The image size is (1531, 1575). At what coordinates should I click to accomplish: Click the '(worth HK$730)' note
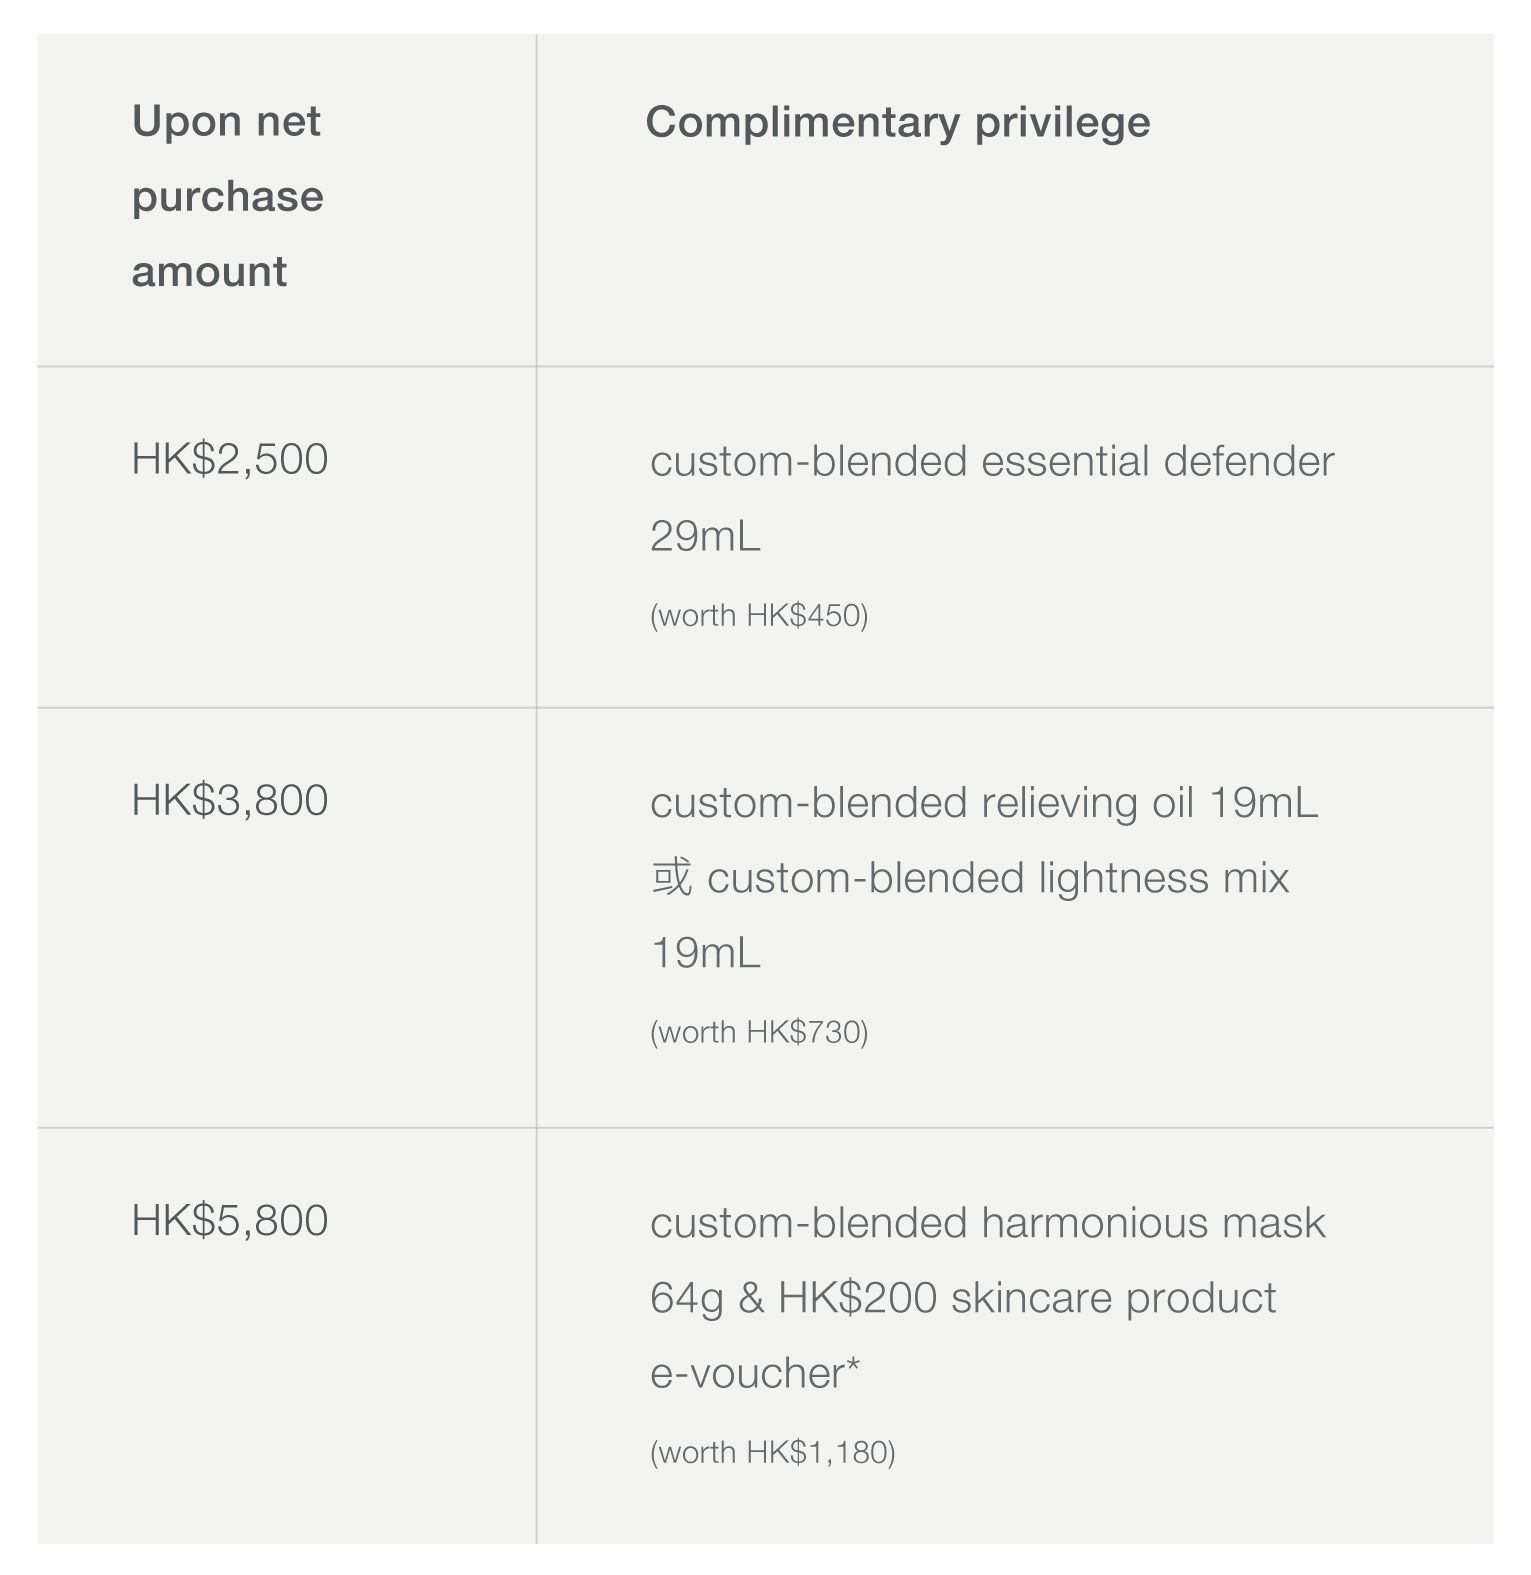coord(759,1032)
